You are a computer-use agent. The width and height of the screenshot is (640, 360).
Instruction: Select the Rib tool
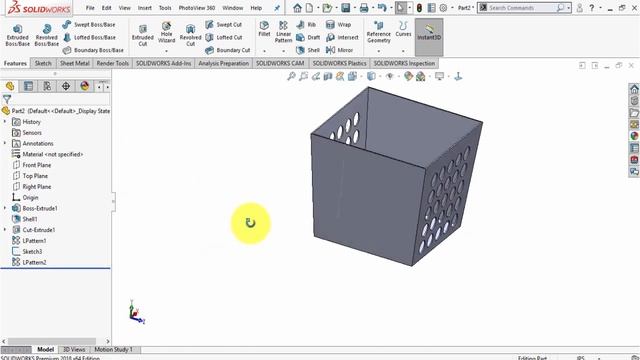click(x=306, y=24)
